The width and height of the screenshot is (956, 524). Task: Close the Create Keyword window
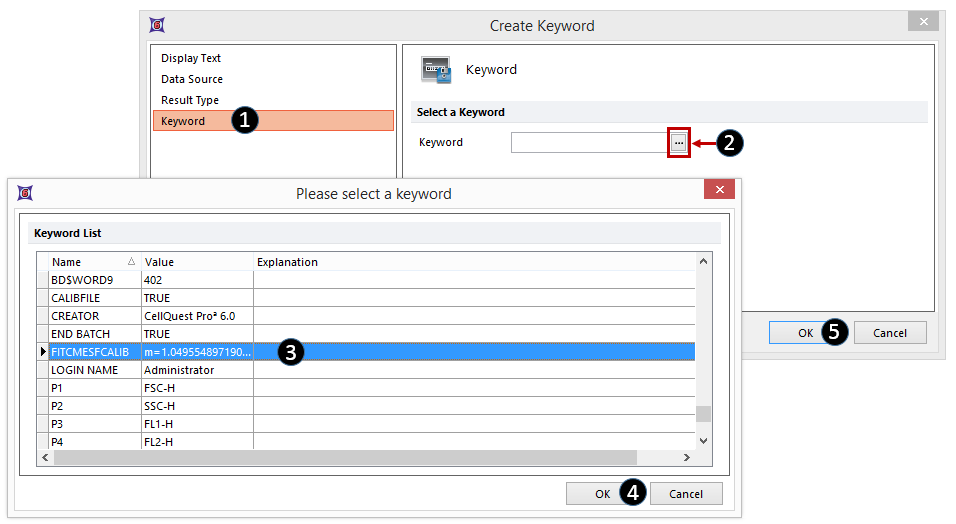922,22
